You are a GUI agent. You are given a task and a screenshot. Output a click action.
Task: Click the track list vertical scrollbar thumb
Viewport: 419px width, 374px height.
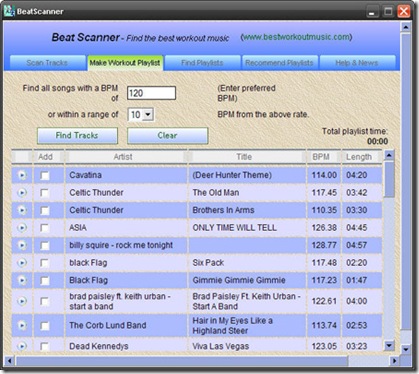pos(389,179)
